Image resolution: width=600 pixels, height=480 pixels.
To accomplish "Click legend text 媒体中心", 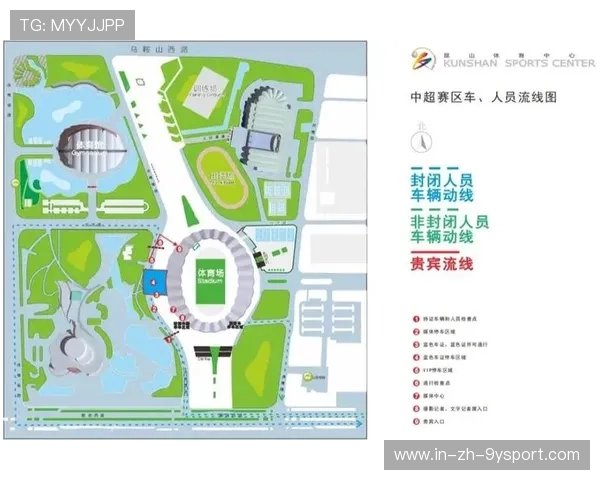I will (x=434, y=396).
